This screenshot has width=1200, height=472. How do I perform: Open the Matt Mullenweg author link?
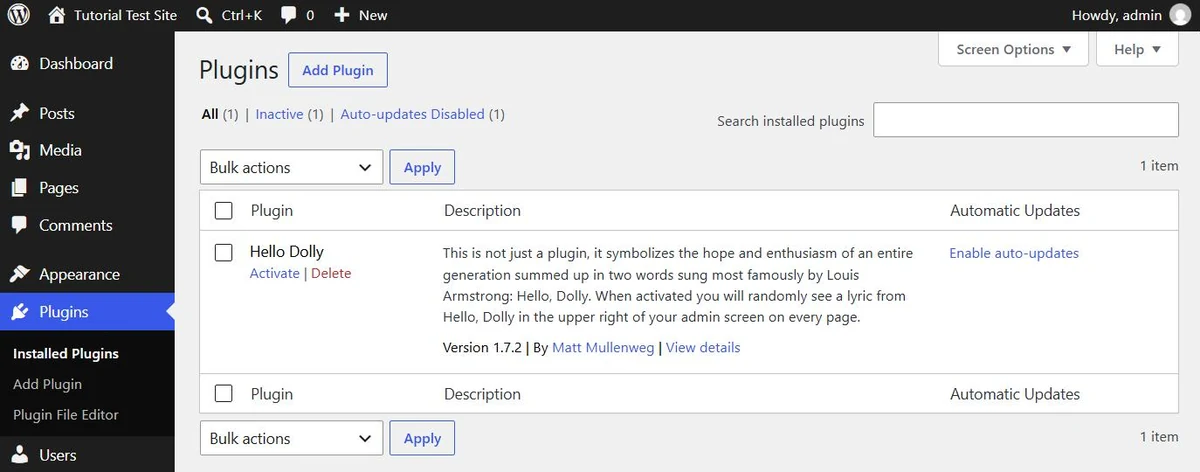(x=603, y=347)
